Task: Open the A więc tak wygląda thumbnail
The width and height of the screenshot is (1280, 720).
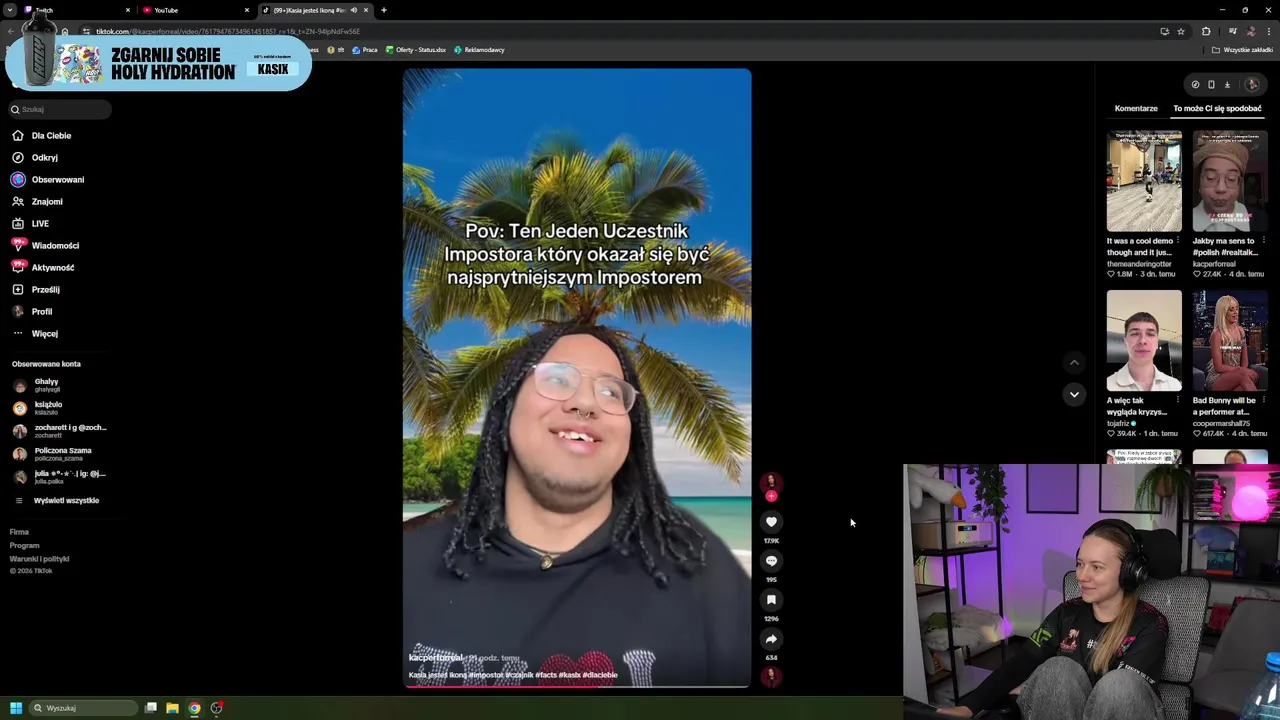Action: coord(1144,341)
